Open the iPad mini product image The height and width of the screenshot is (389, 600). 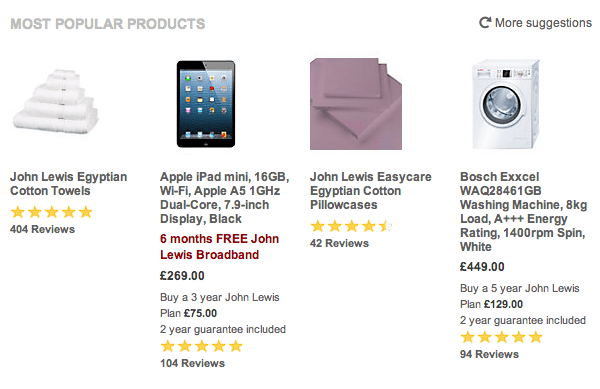click(x=206, y=104)
